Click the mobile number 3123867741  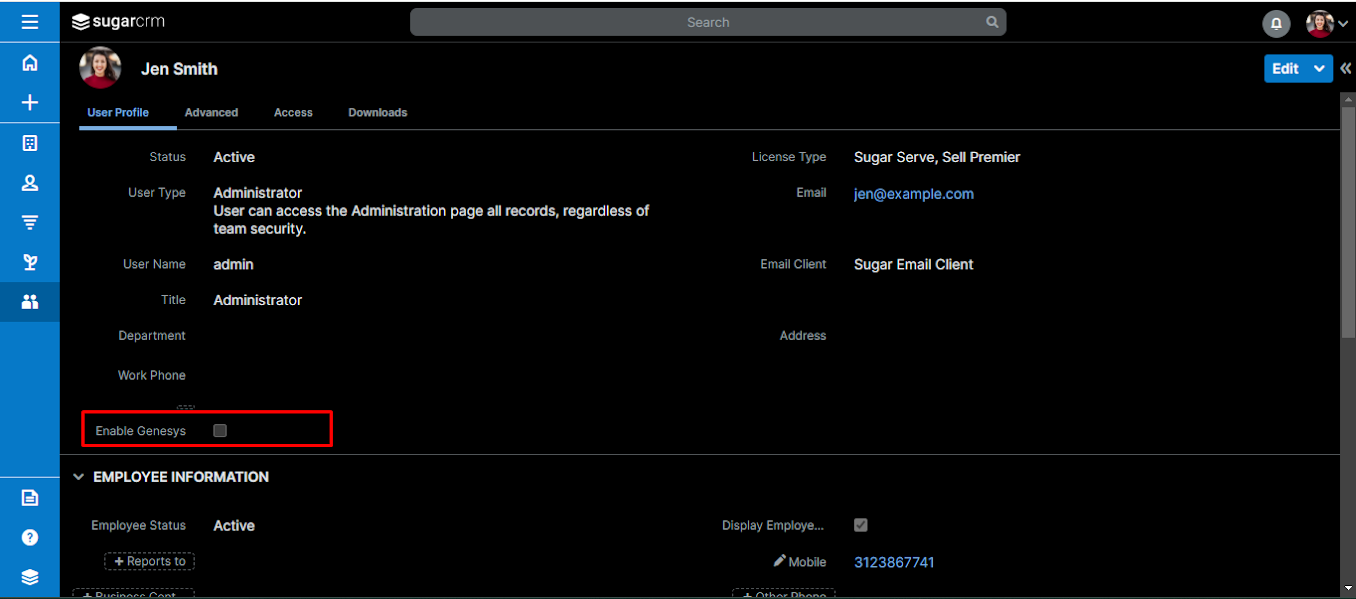(x=894, y=562)
